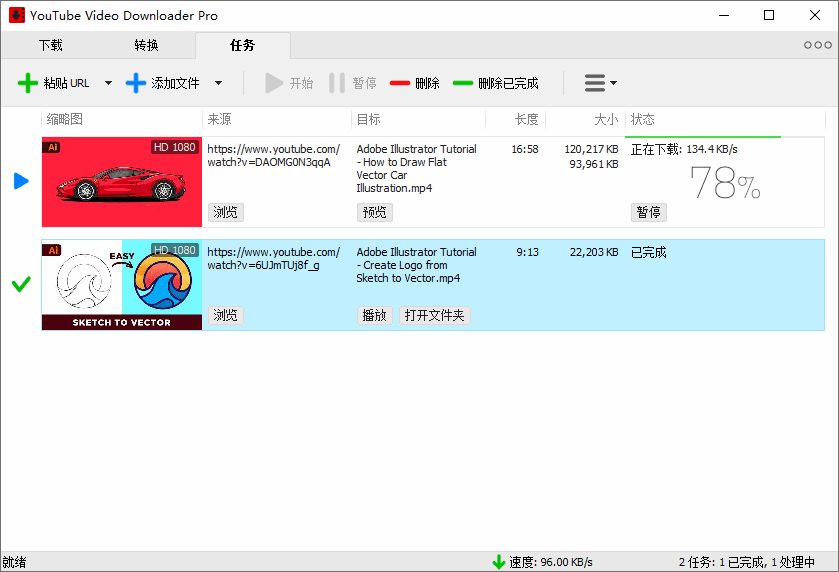Click the 120,217 KB size value
This screenshot has height=572, width=839.
click(591, 149)
